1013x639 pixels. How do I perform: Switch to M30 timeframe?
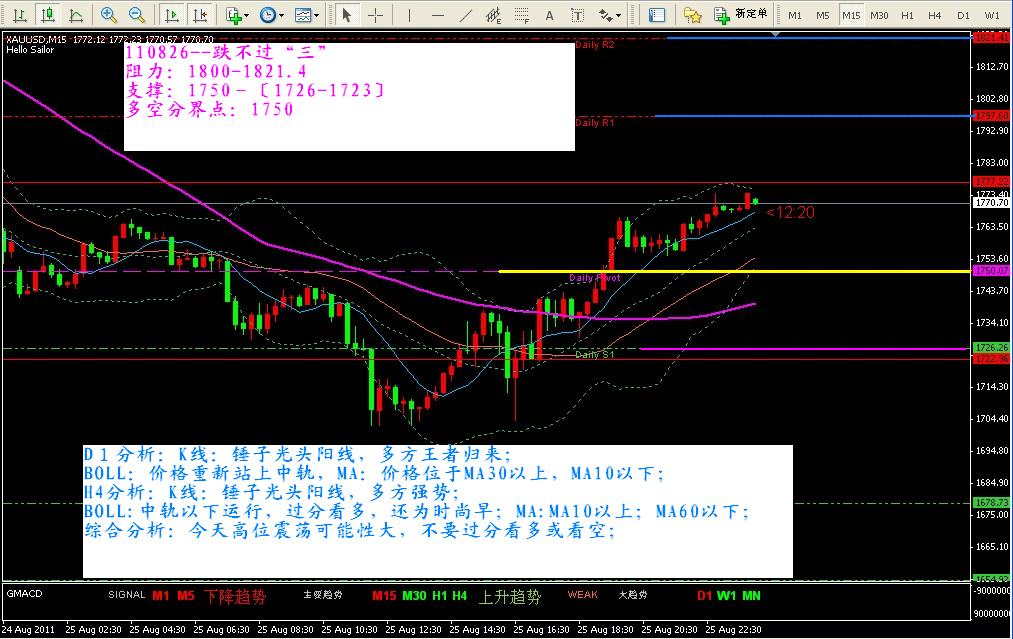tap(879, 15)
